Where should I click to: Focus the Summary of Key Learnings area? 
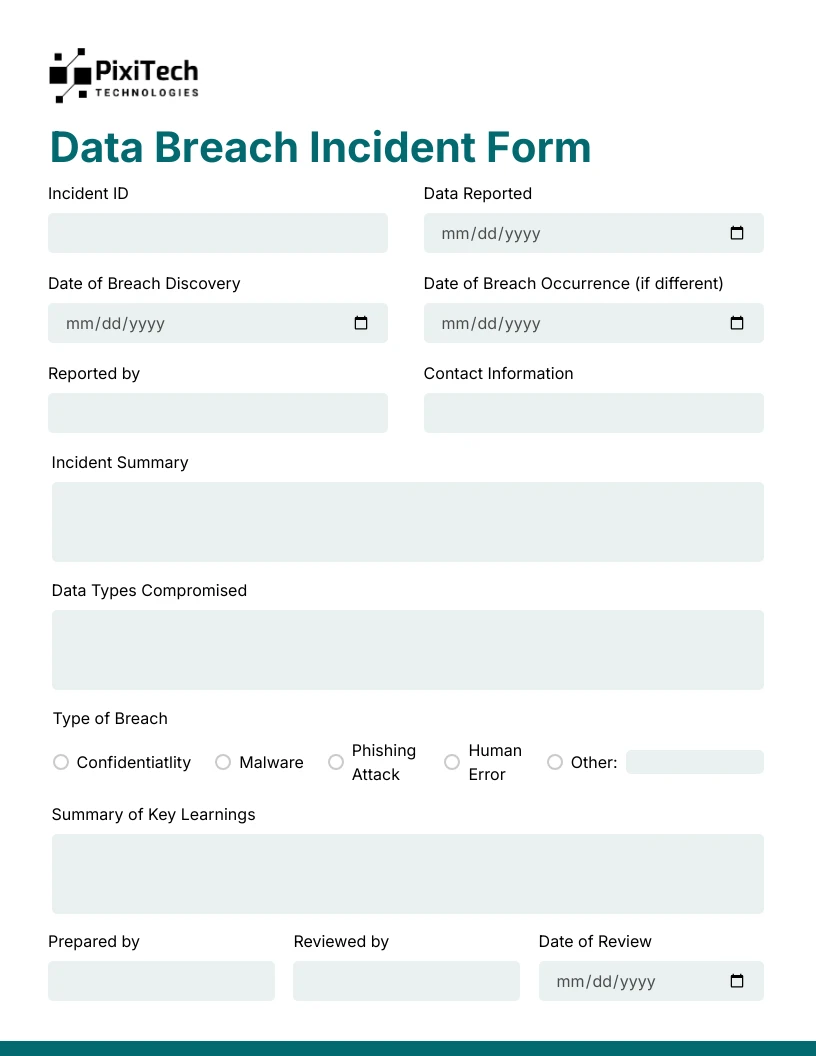click(407, 873)
